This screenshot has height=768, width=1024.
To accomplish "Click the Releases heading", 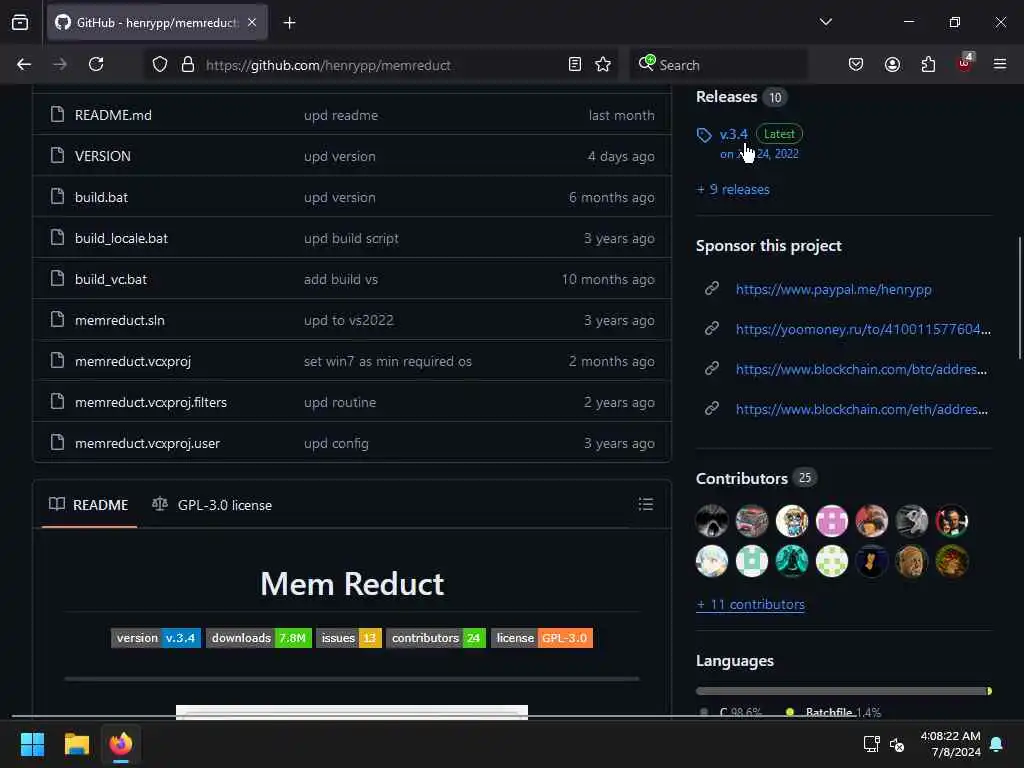I will click(x=726, y=97).
